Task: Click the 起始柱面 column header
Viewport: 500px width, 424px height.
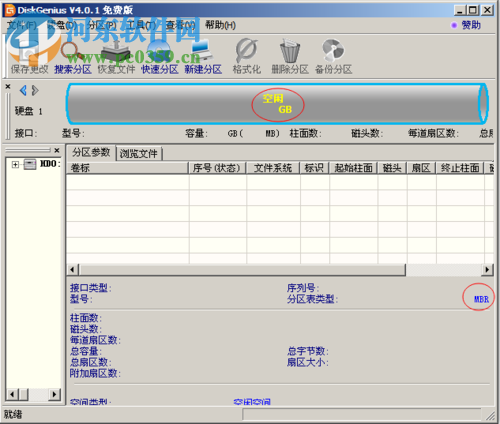Action: point(353,168)
